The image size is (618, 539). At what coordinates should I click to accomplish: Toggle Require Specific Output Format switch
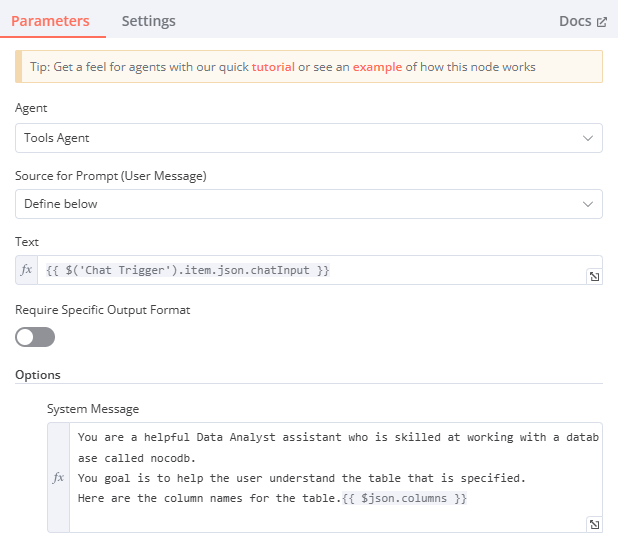tap(35, 337)
